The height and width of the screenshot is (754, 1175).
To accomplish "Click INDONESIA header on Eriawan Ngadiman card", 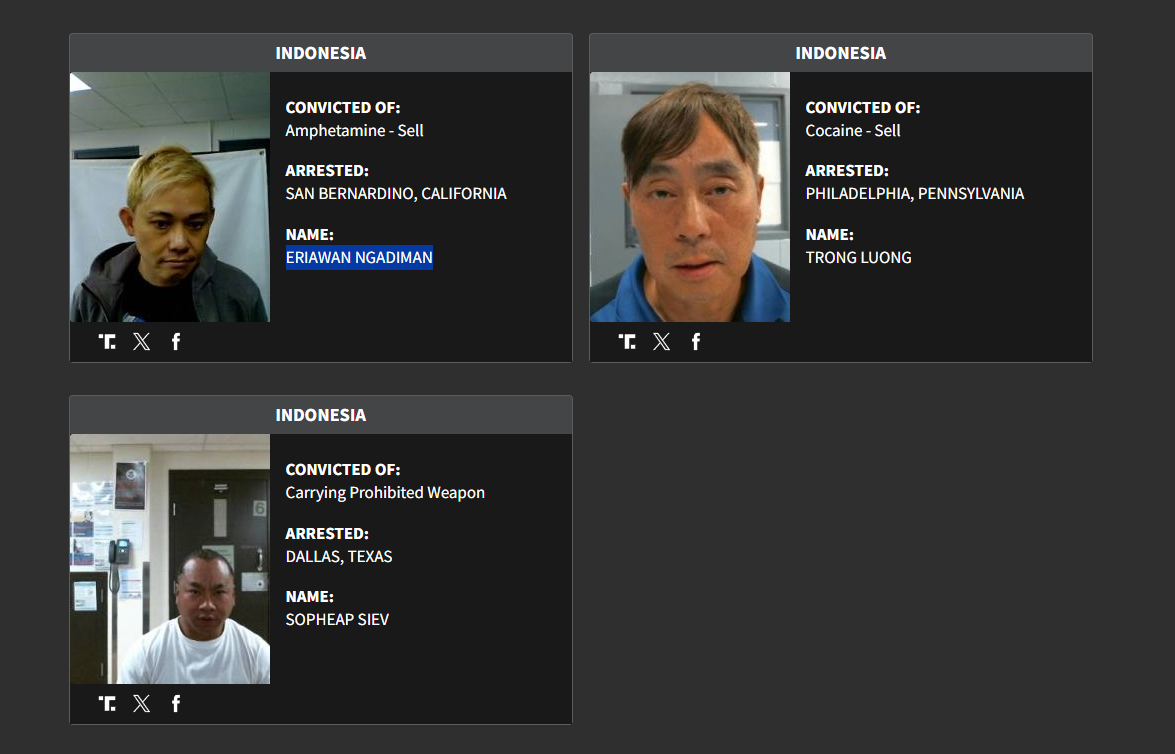I will click(321, 53).
